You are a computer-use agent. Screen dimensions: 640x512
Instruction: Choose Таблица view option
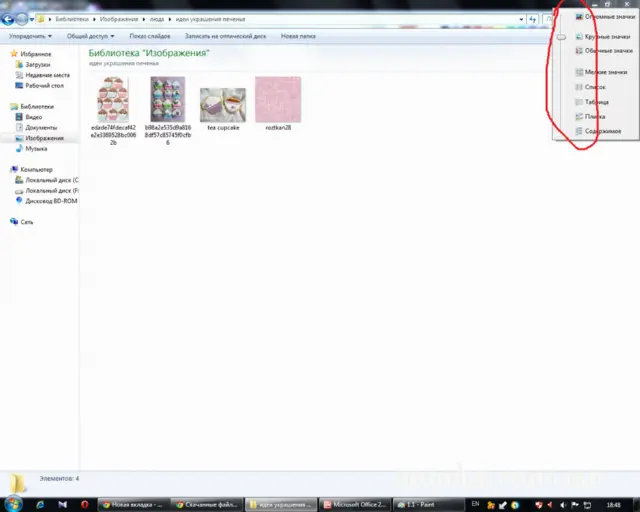(592, 102)
